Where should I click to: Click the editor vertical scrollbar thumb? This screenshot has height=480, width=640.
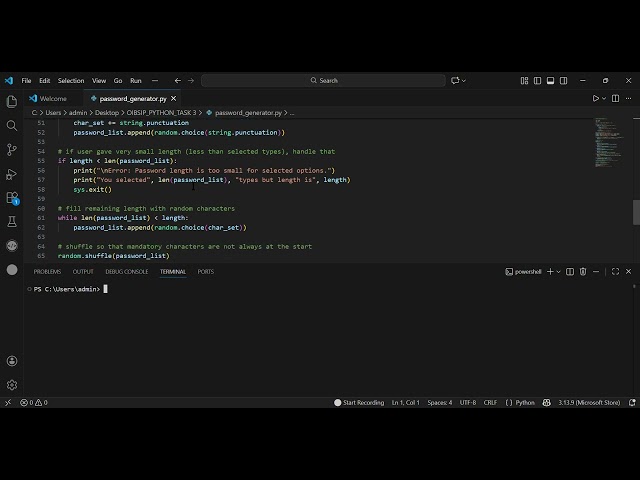pos(636,212)
